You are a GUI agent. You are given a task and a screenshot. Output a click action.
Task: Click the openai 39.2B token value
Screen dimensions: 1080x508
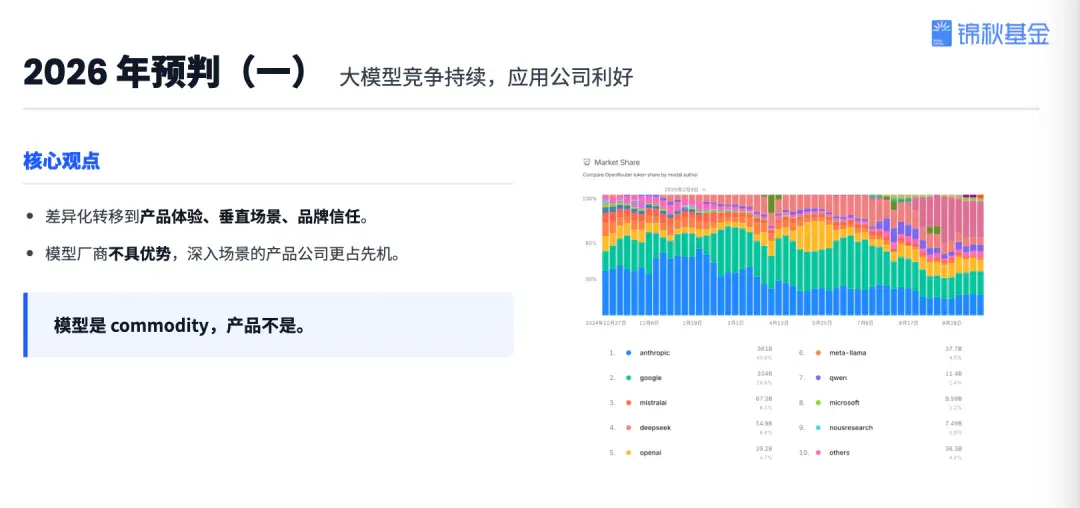763,449
